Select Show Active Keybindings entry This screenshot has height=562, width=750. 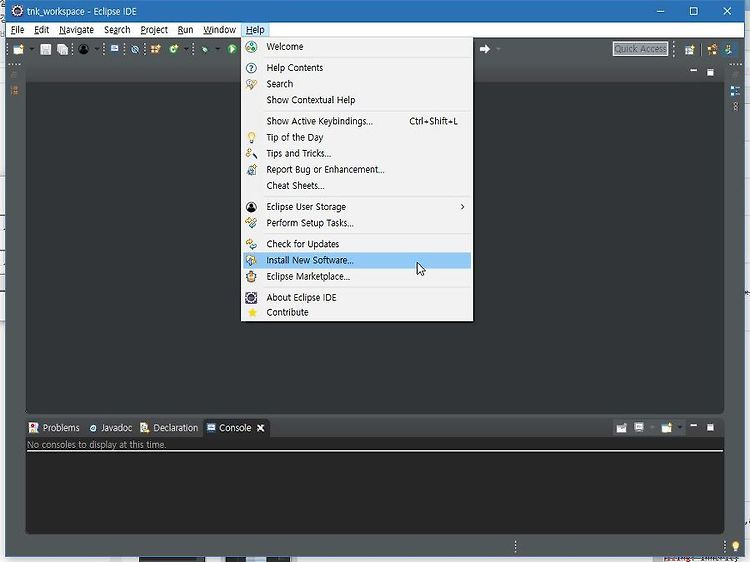(357, 121)
